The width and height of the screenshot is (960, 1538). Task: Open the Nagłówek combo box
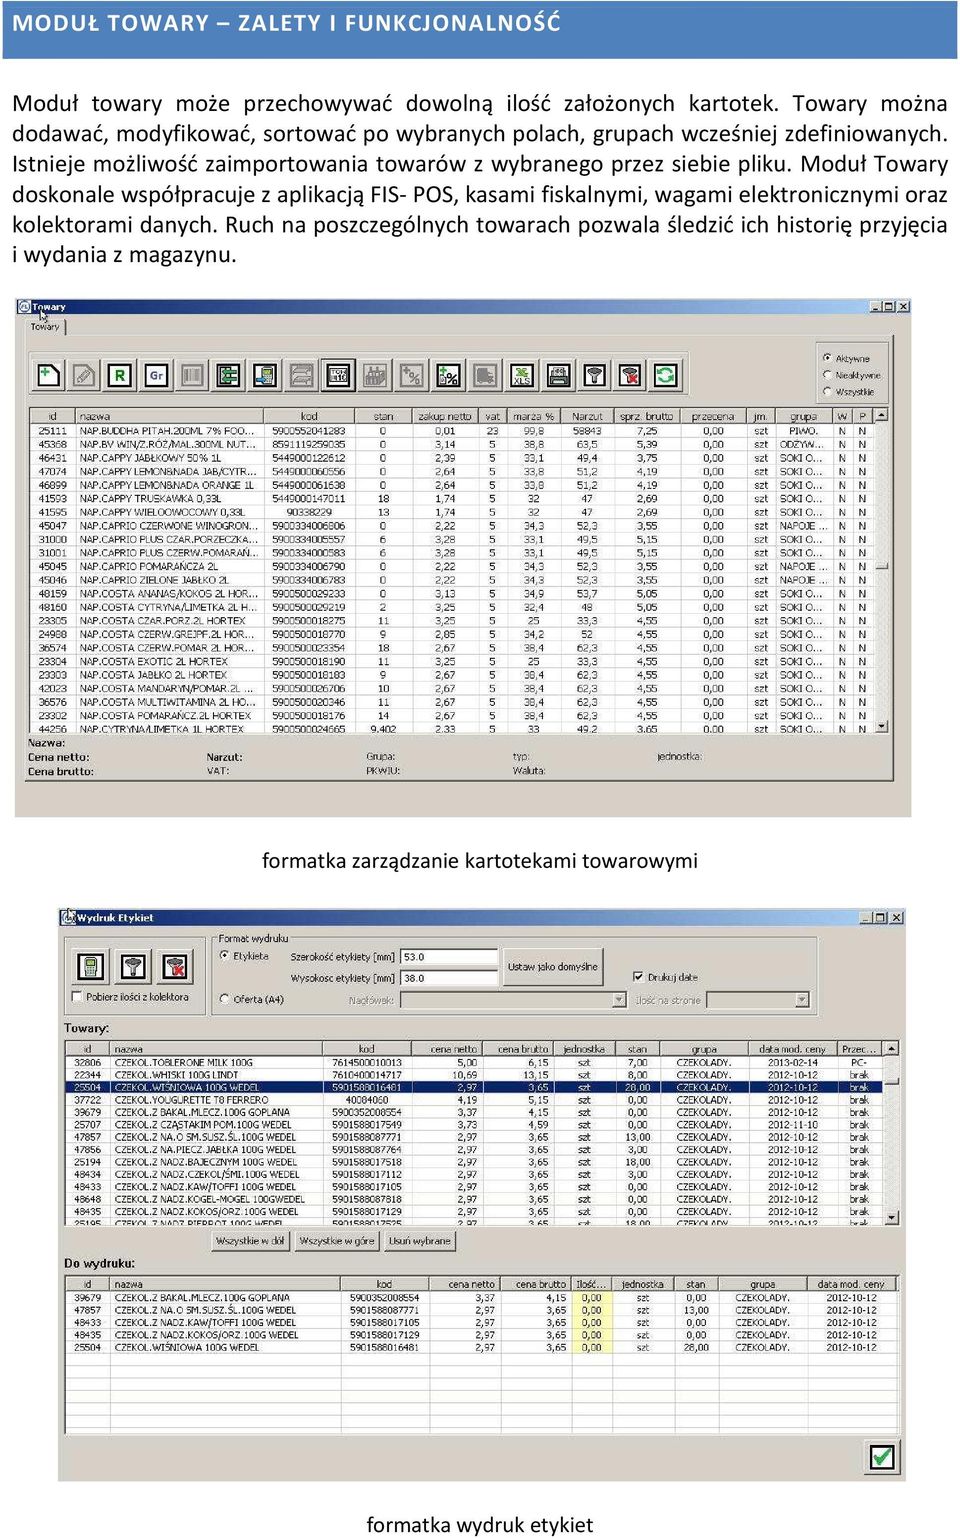coord(514,1000)
